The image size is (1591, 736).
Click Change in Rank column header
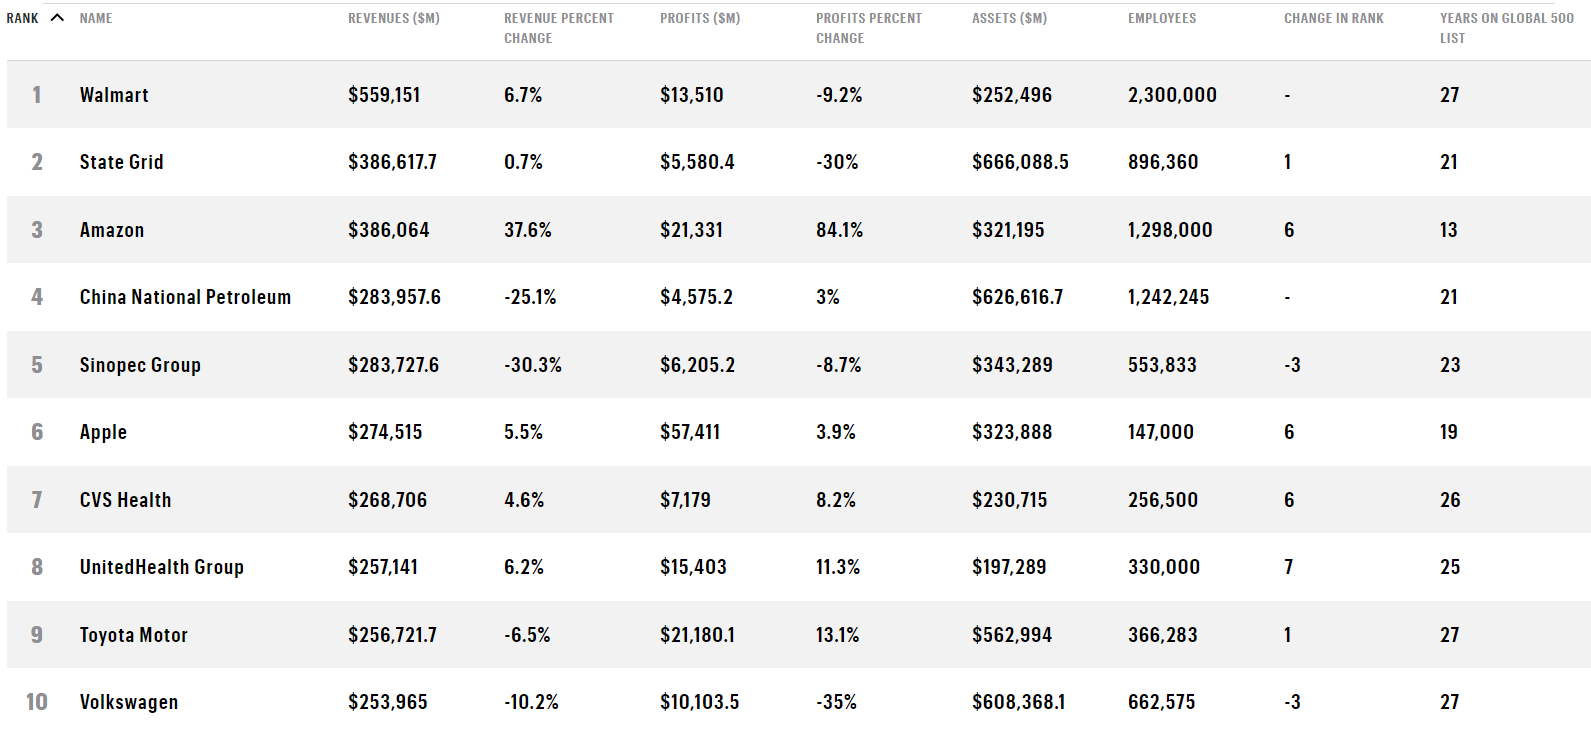point(1333,18)
